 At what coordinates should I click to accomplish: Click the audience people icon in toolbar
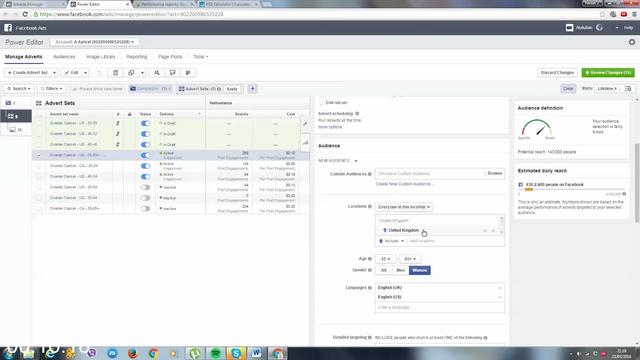(x=157, y=73)
